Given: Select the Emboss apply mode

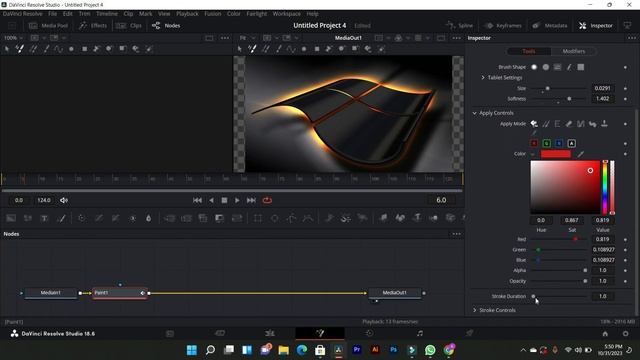Looking at the screenshot, I should (x=557, y=124).
